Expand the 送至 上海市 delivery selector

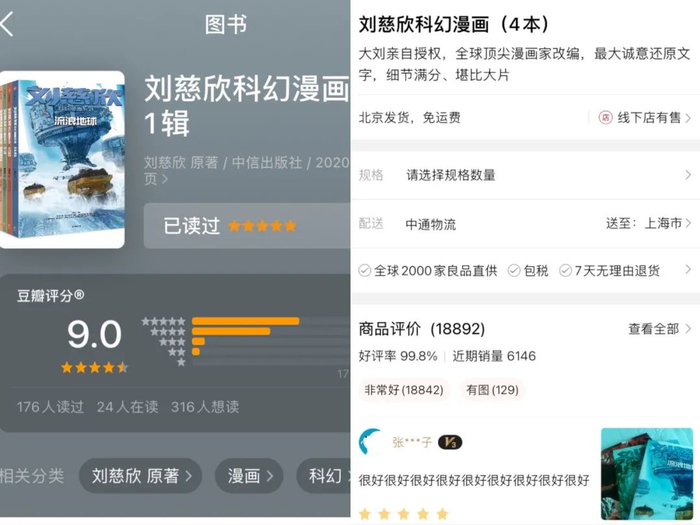point(648,223)
